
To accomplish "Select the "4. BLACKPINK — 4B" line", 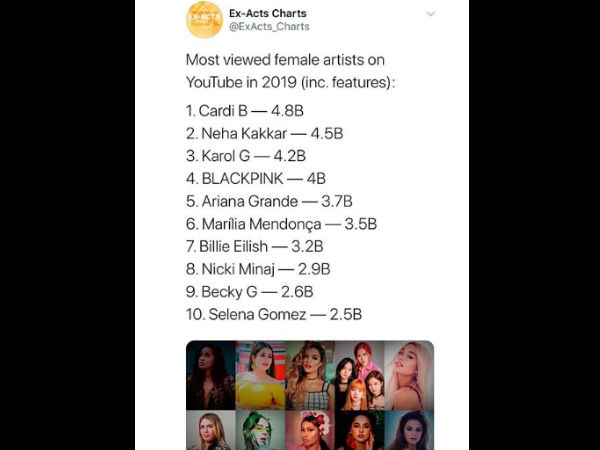I will click(x=254, y=178).
